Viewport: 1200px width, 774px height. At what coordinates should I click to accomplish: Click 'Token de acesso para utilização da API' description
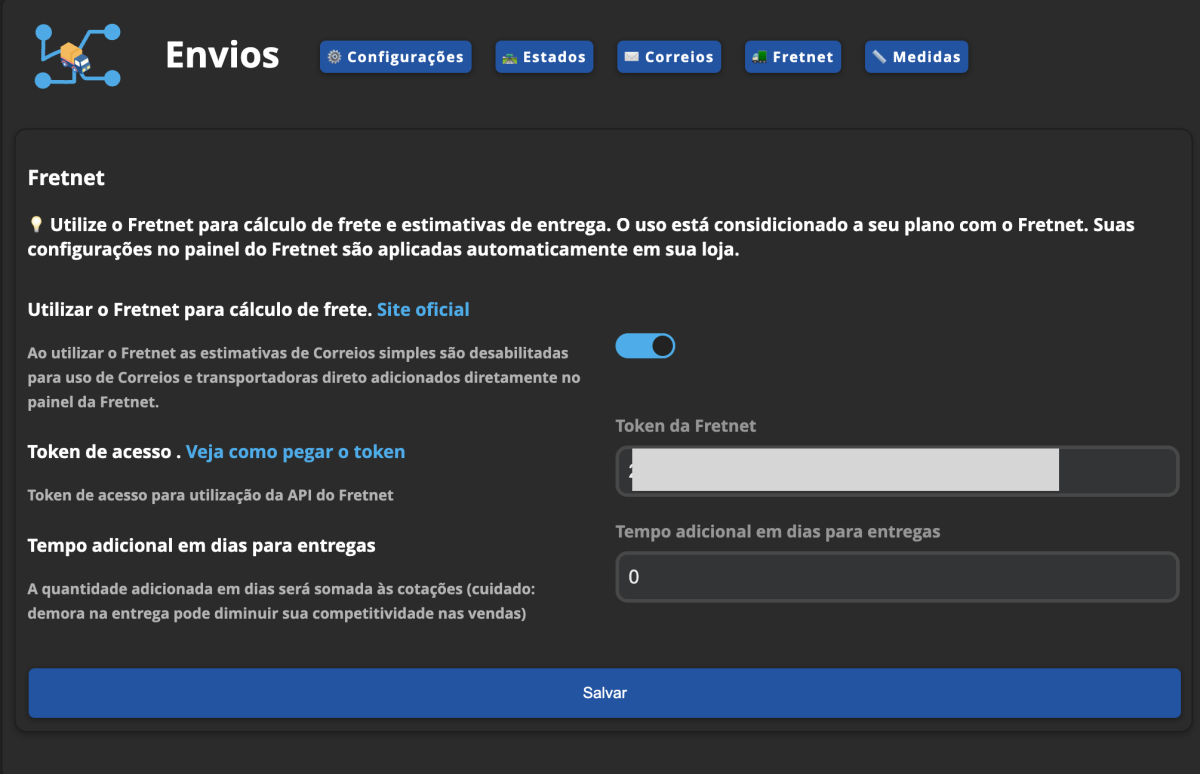coord(211,495)
